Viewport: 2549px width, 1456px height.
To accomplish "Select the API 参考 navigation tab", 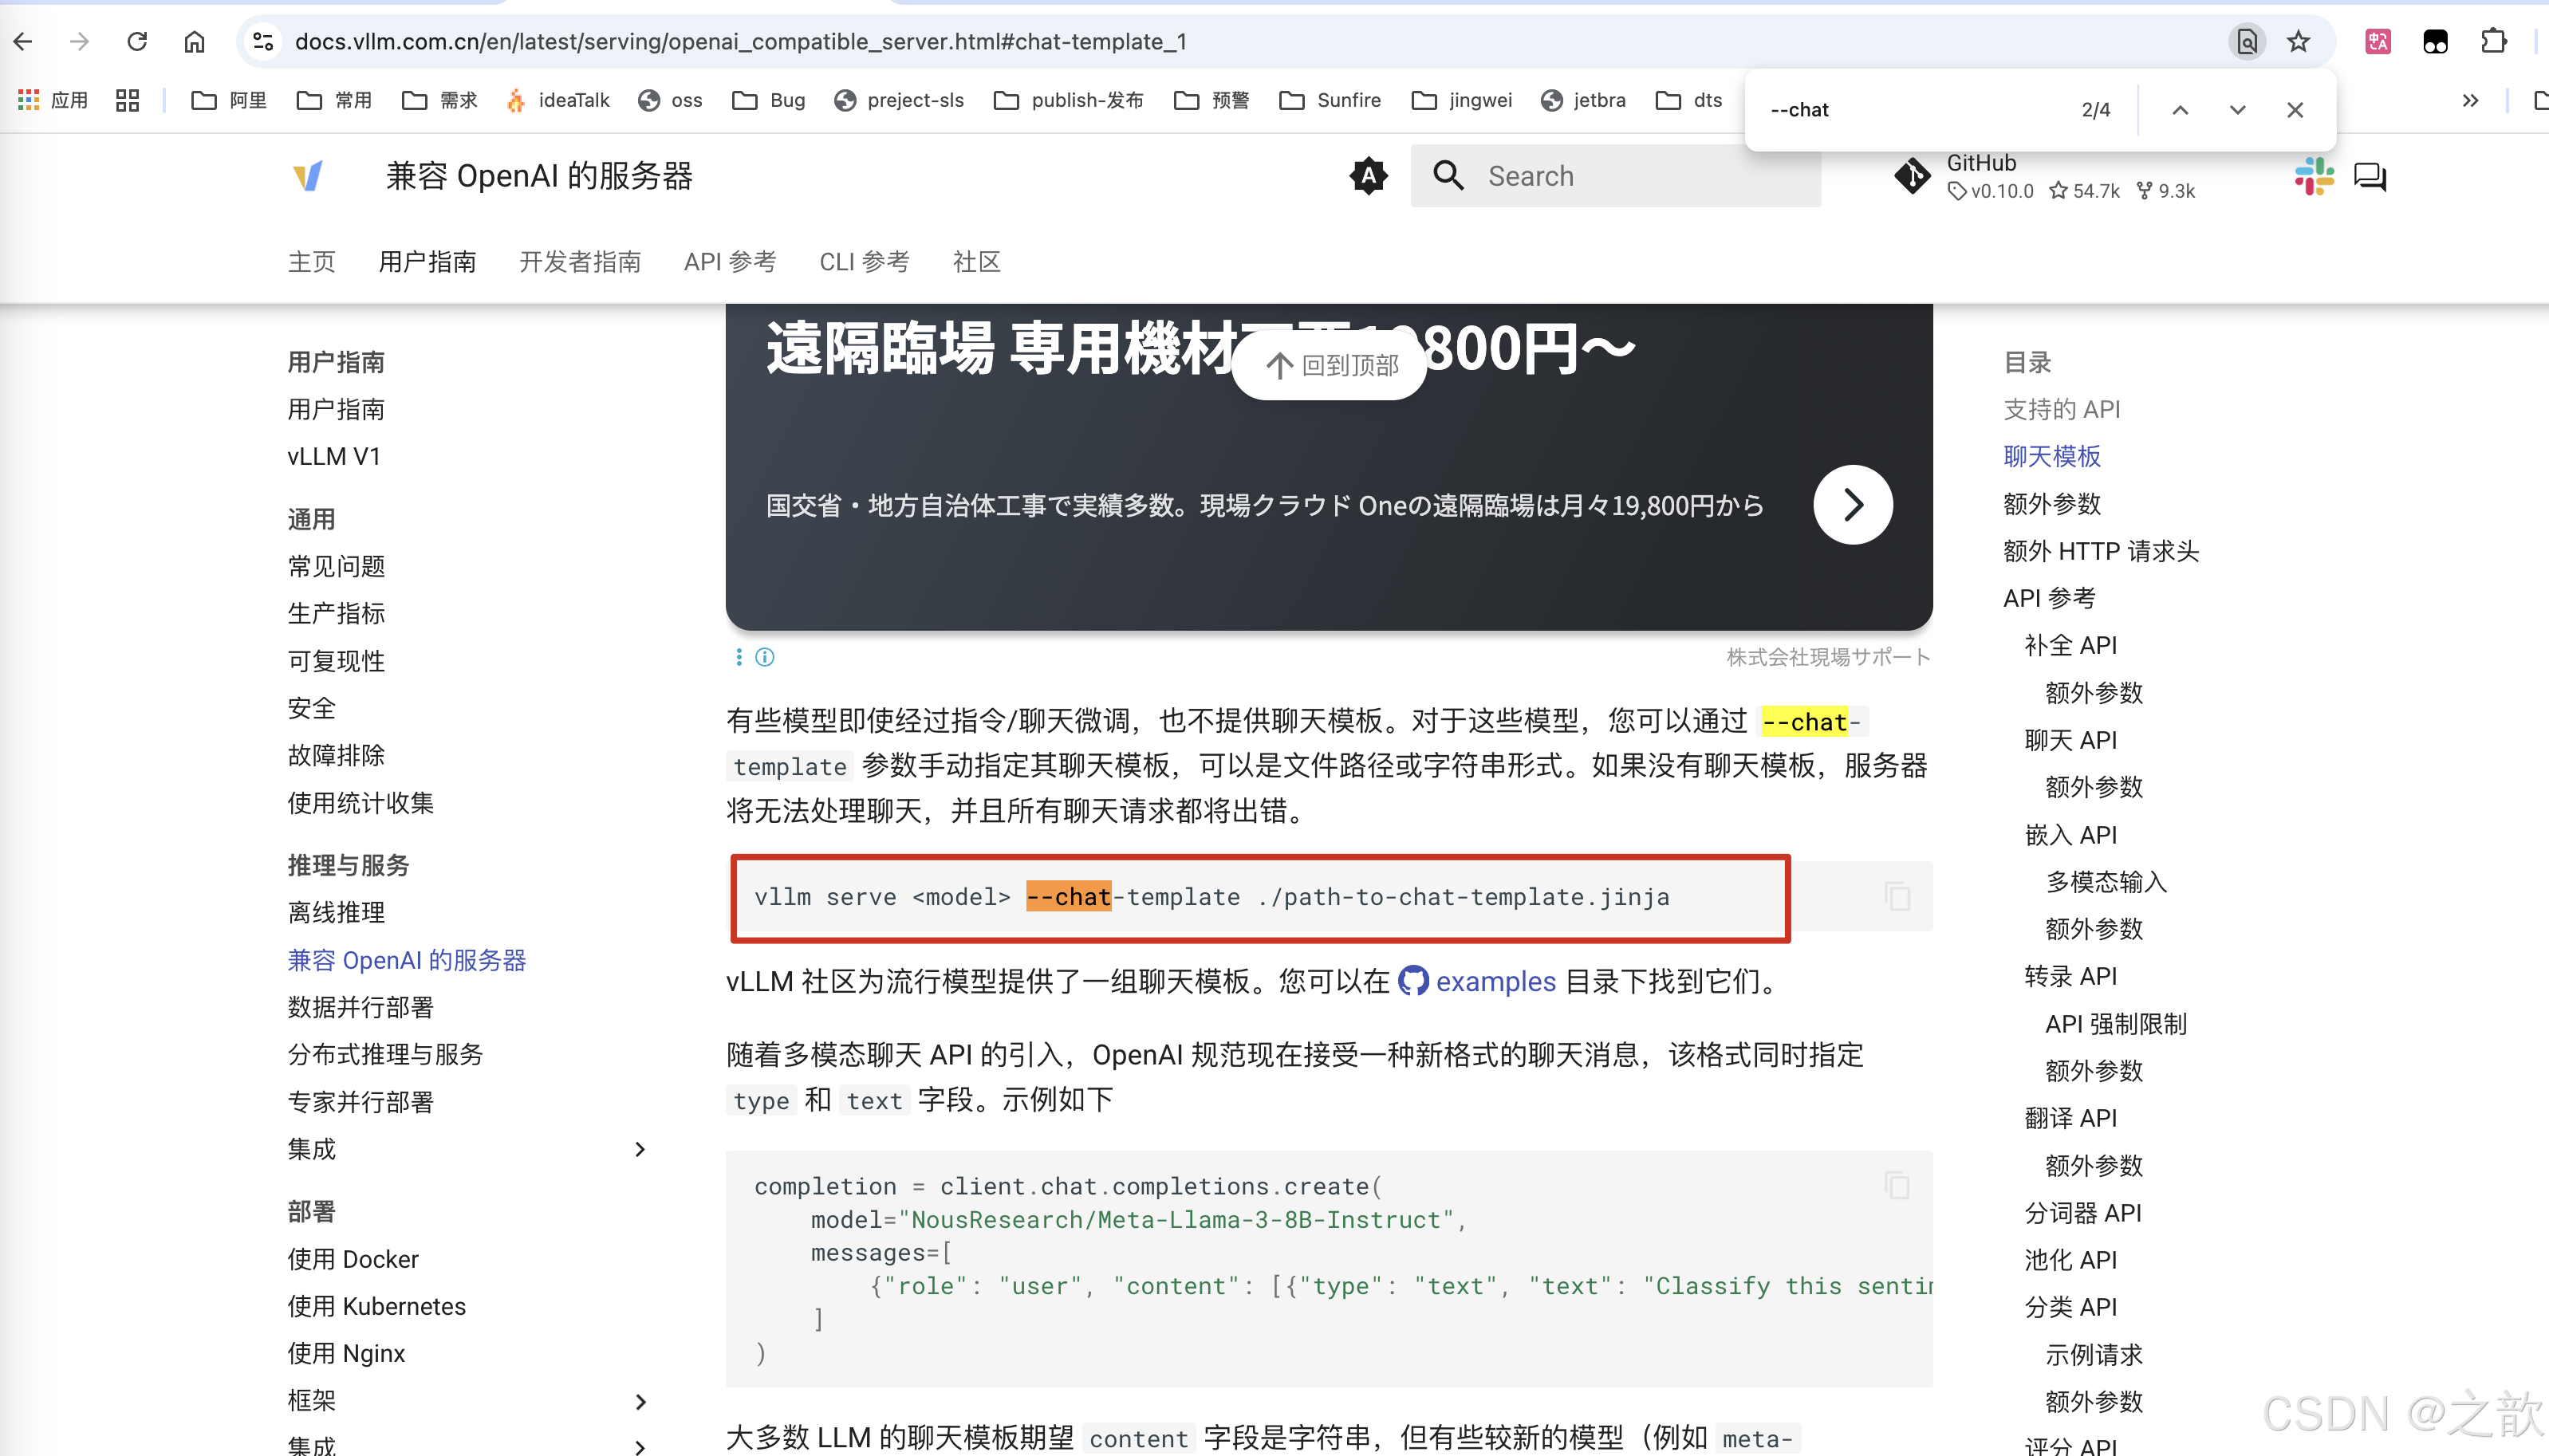I will pos(730,262).
